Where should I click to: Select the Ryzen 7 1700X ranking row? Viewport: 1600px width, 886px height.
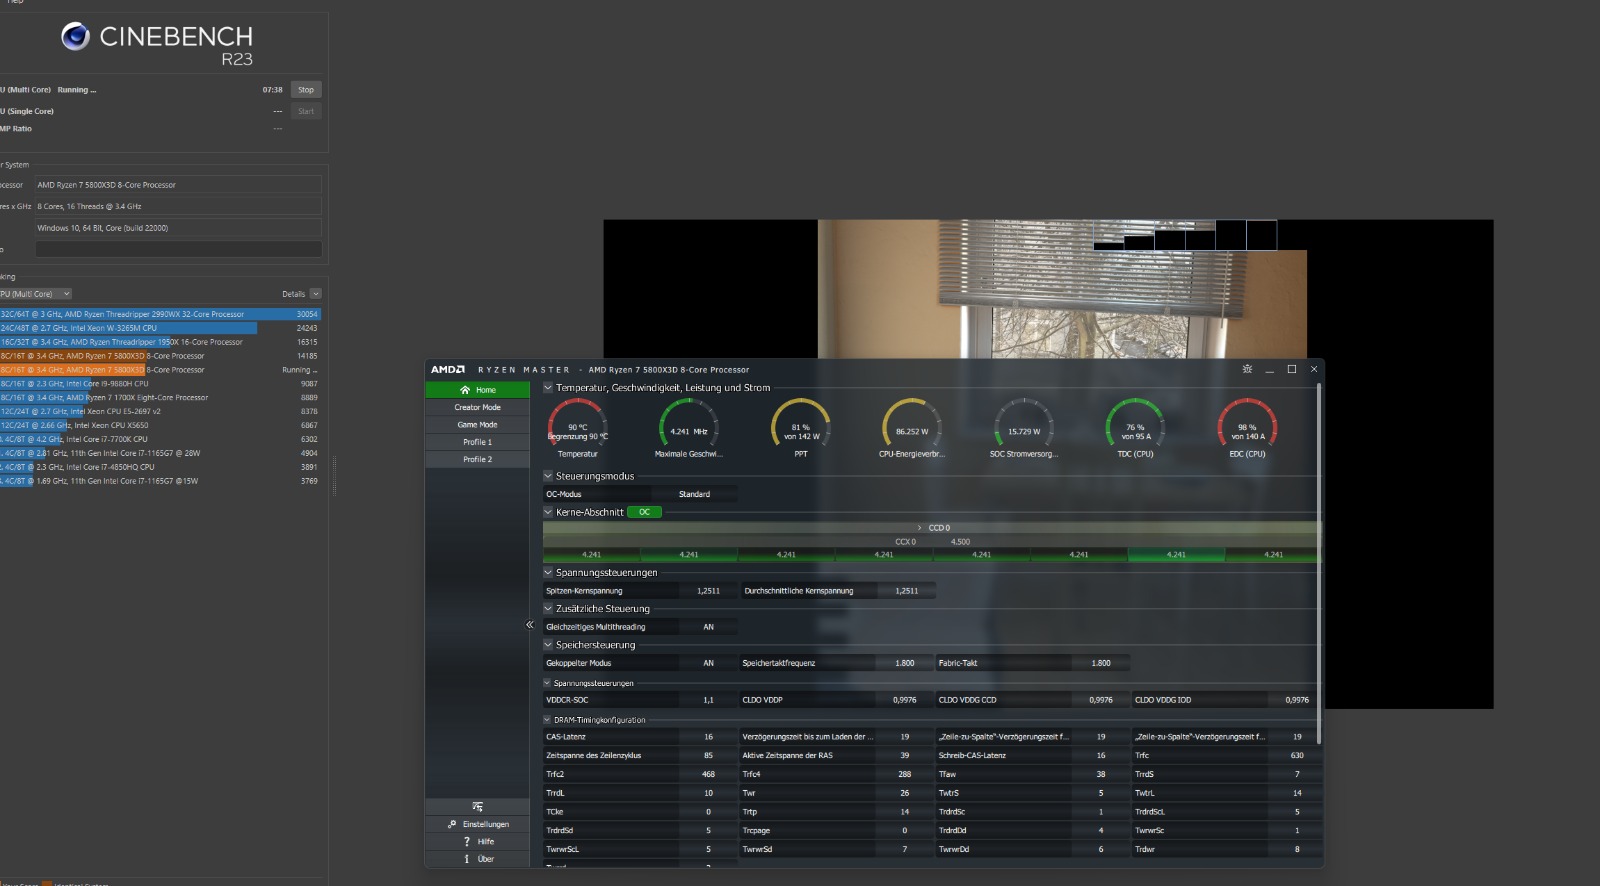[x=160, y=398]
